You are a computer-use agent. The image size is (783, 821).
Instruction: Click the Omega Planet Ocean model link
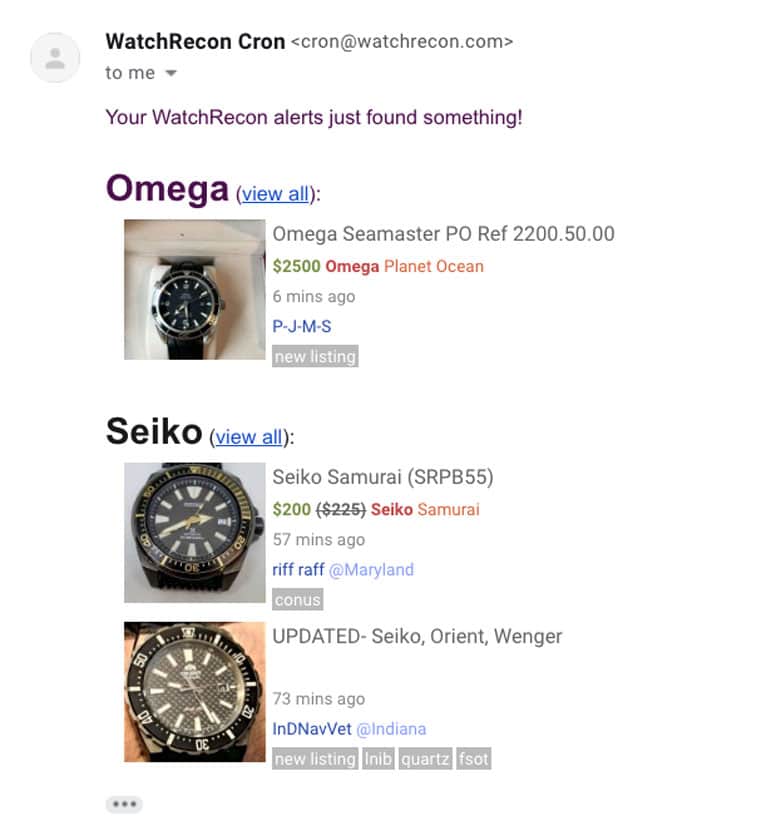coord(434,266)
